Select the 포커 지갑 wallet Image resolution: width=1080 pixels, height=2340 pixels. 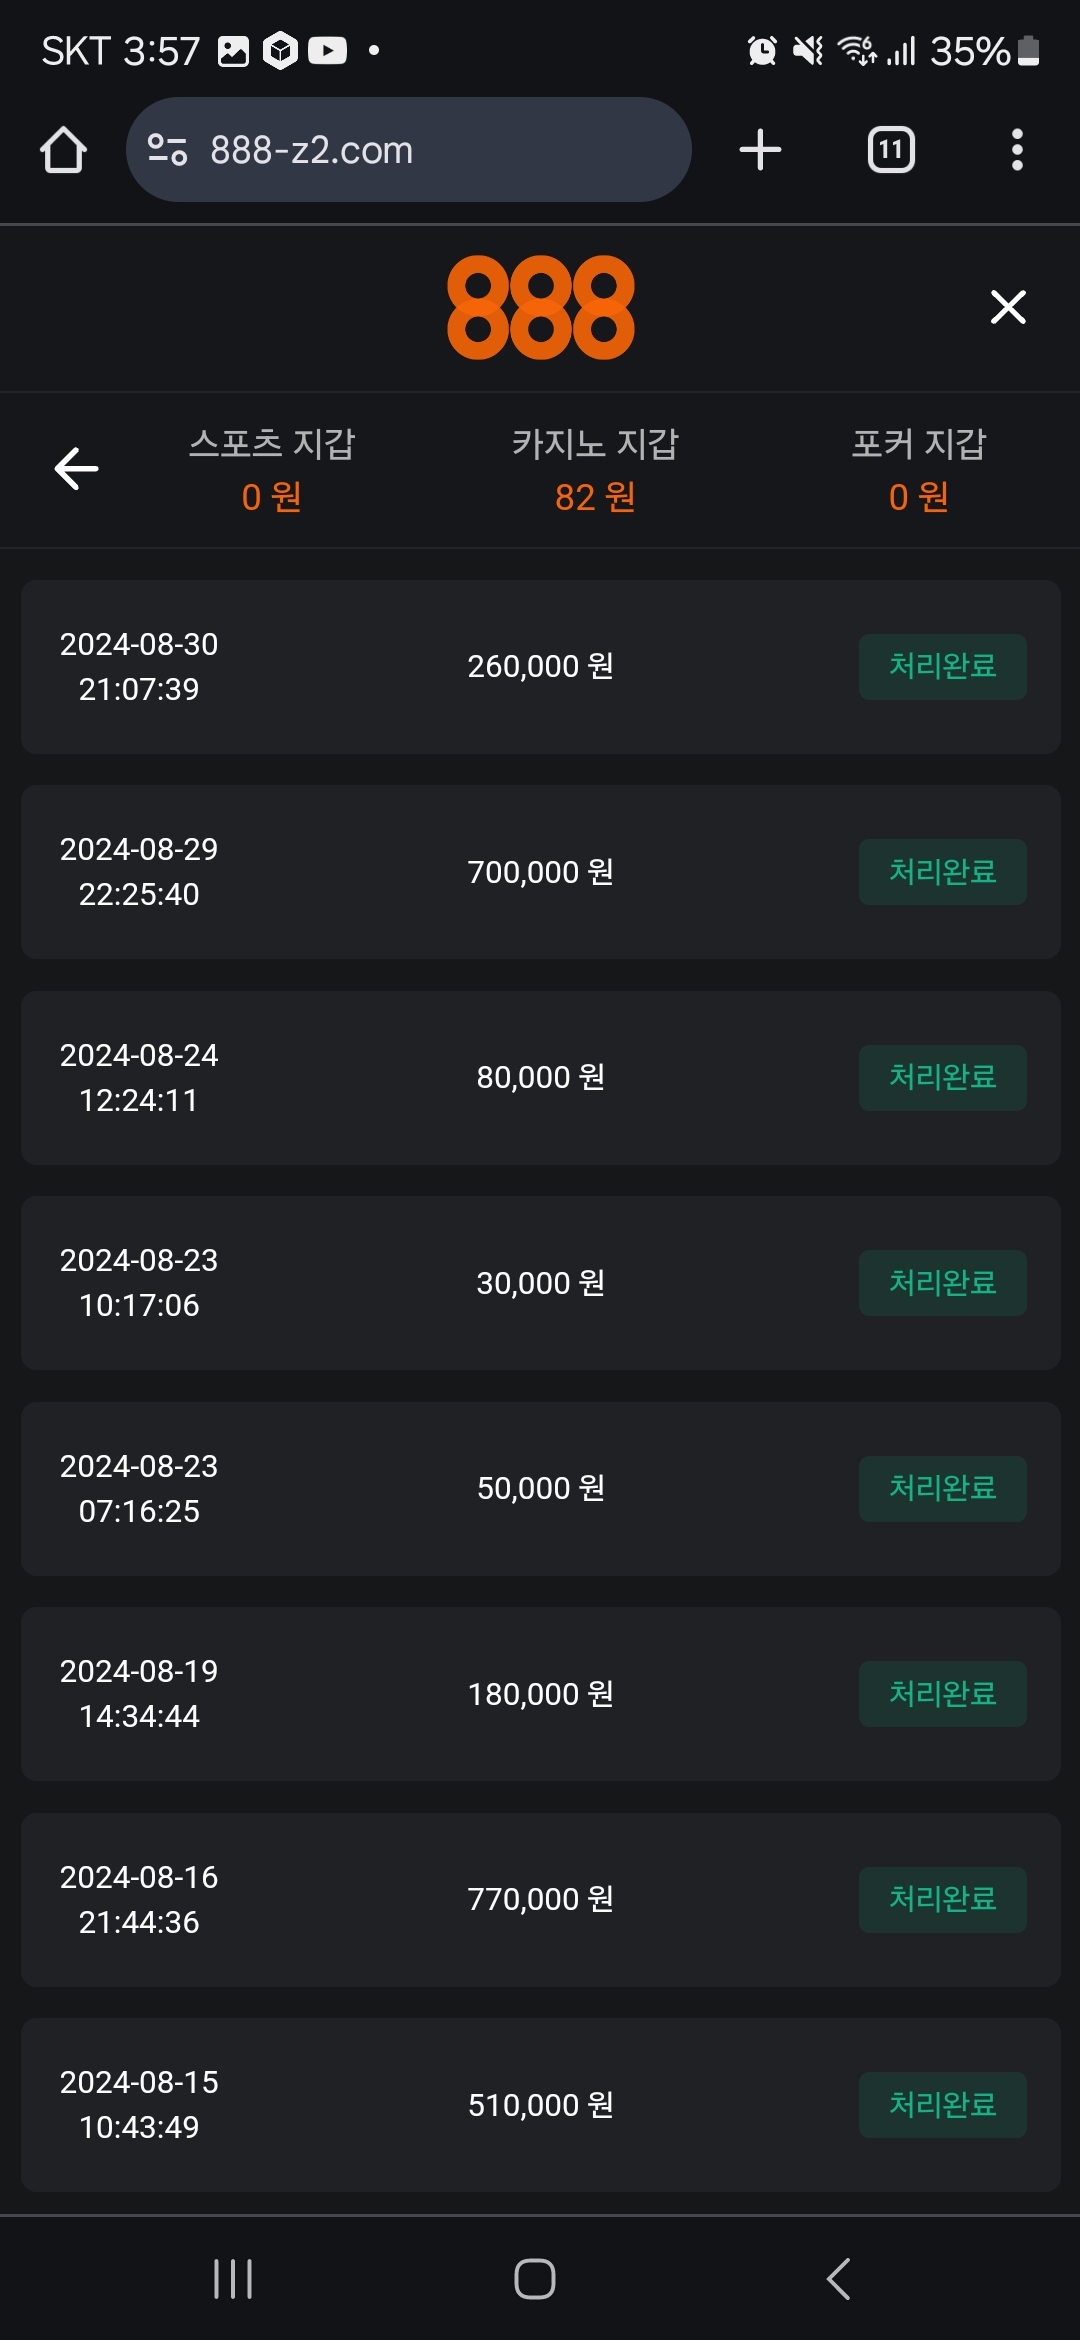click(x=918, y=469)
